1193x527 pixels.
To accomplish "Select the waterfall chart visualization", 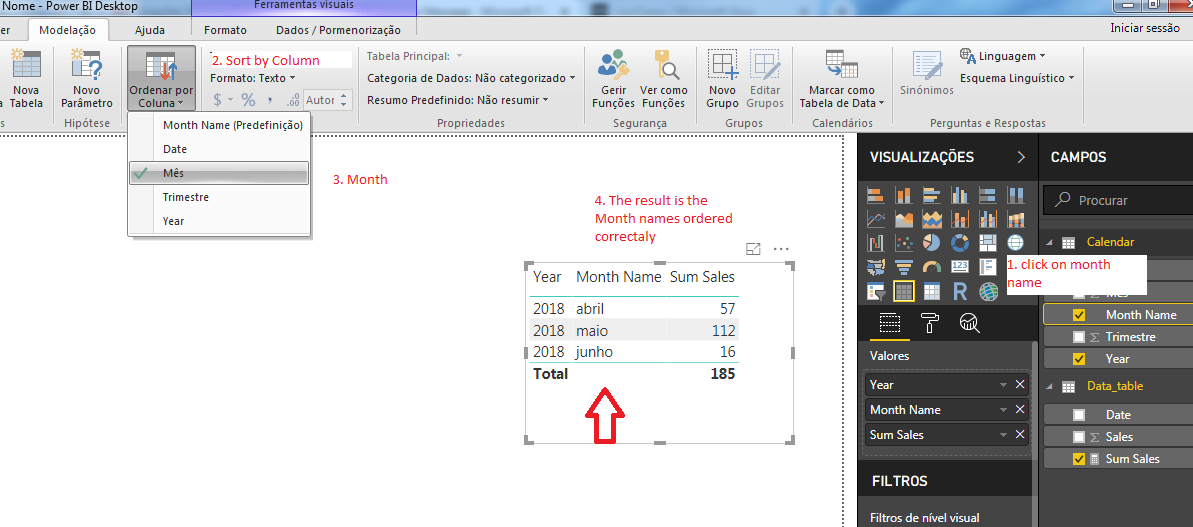I will coord(876,243).
